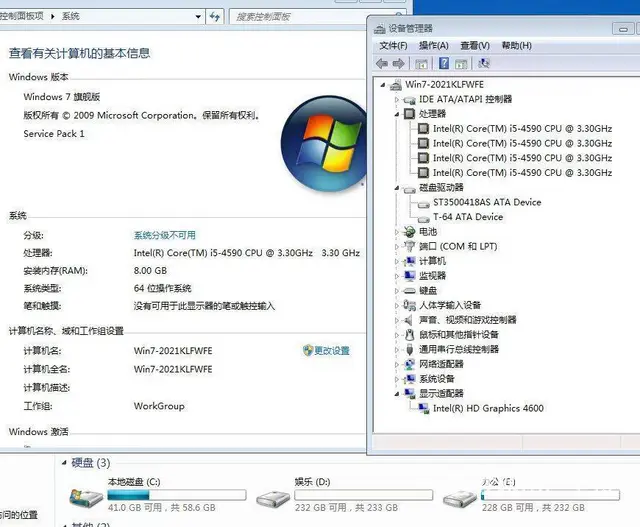This screenshot has width=640, height=527.
Task: Select the 键盘 category icon
Action: pyautogui.click(x=409, y=291)
